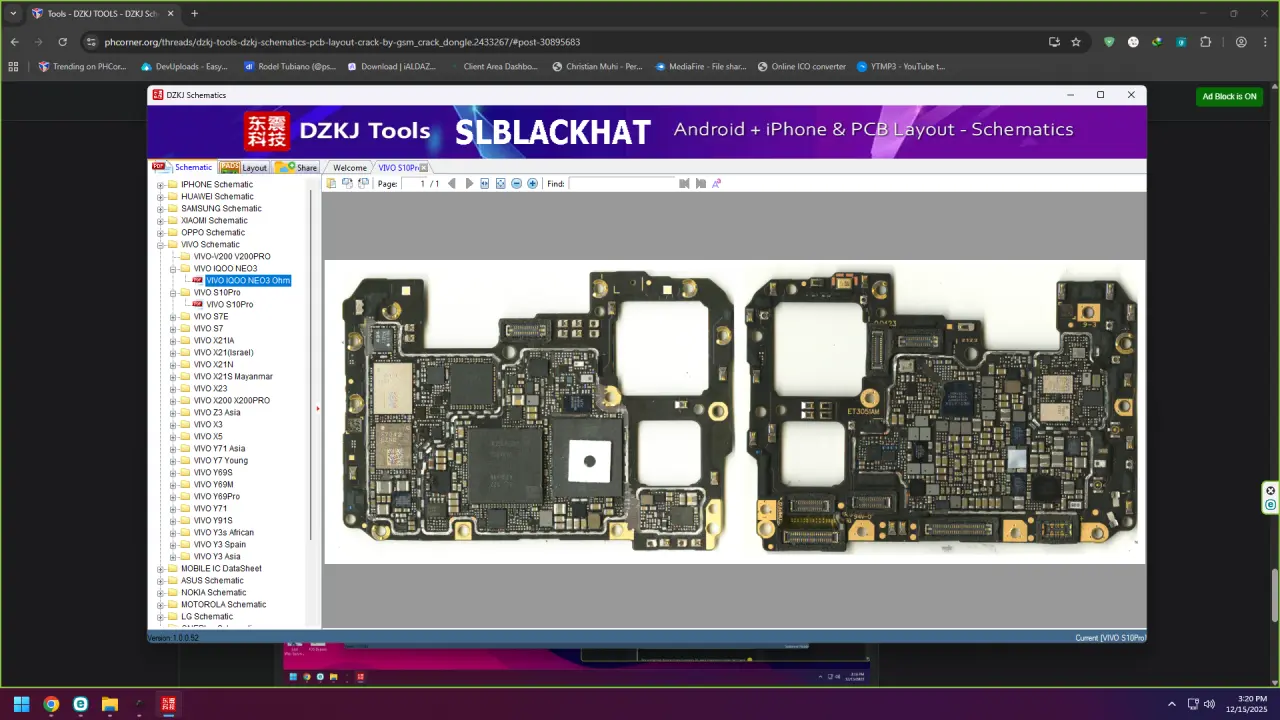Viewport: 1280px width, 720px height.
Task: Expand SAMSUNG Schematic folder
Action: [160, 209]
